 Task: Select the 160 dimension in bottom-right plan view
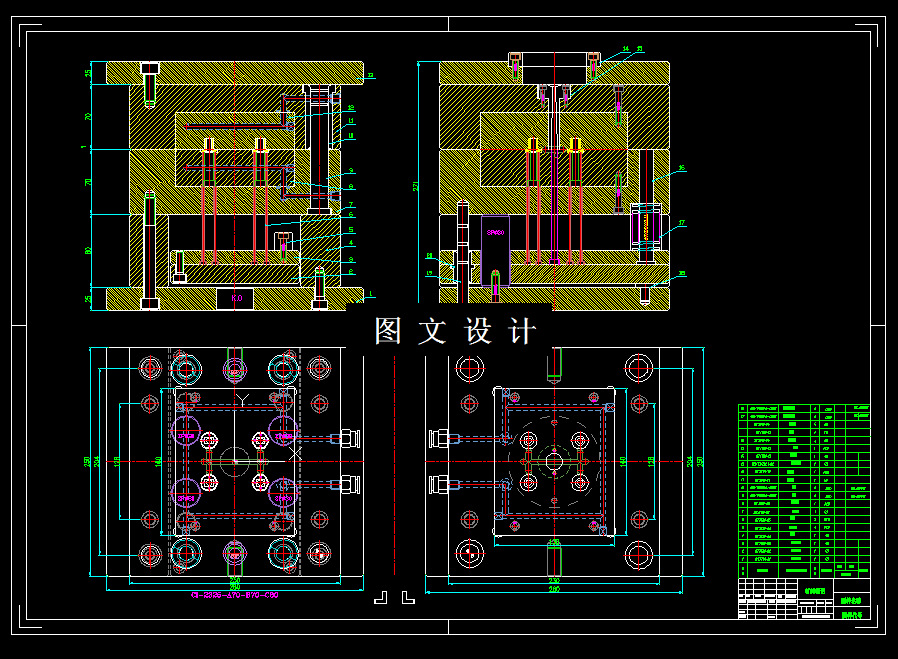point(623,461)
